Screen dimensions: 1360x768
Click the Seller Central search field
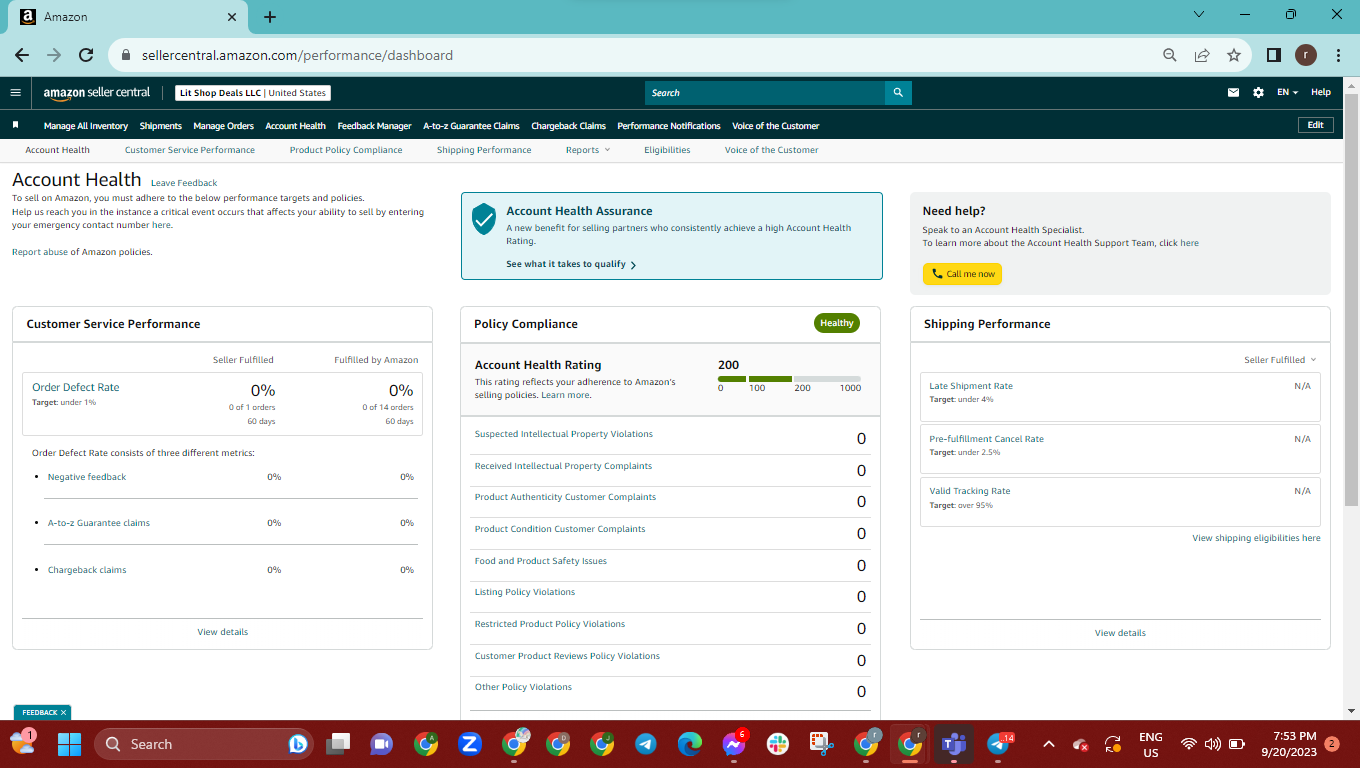coord(765,93)
